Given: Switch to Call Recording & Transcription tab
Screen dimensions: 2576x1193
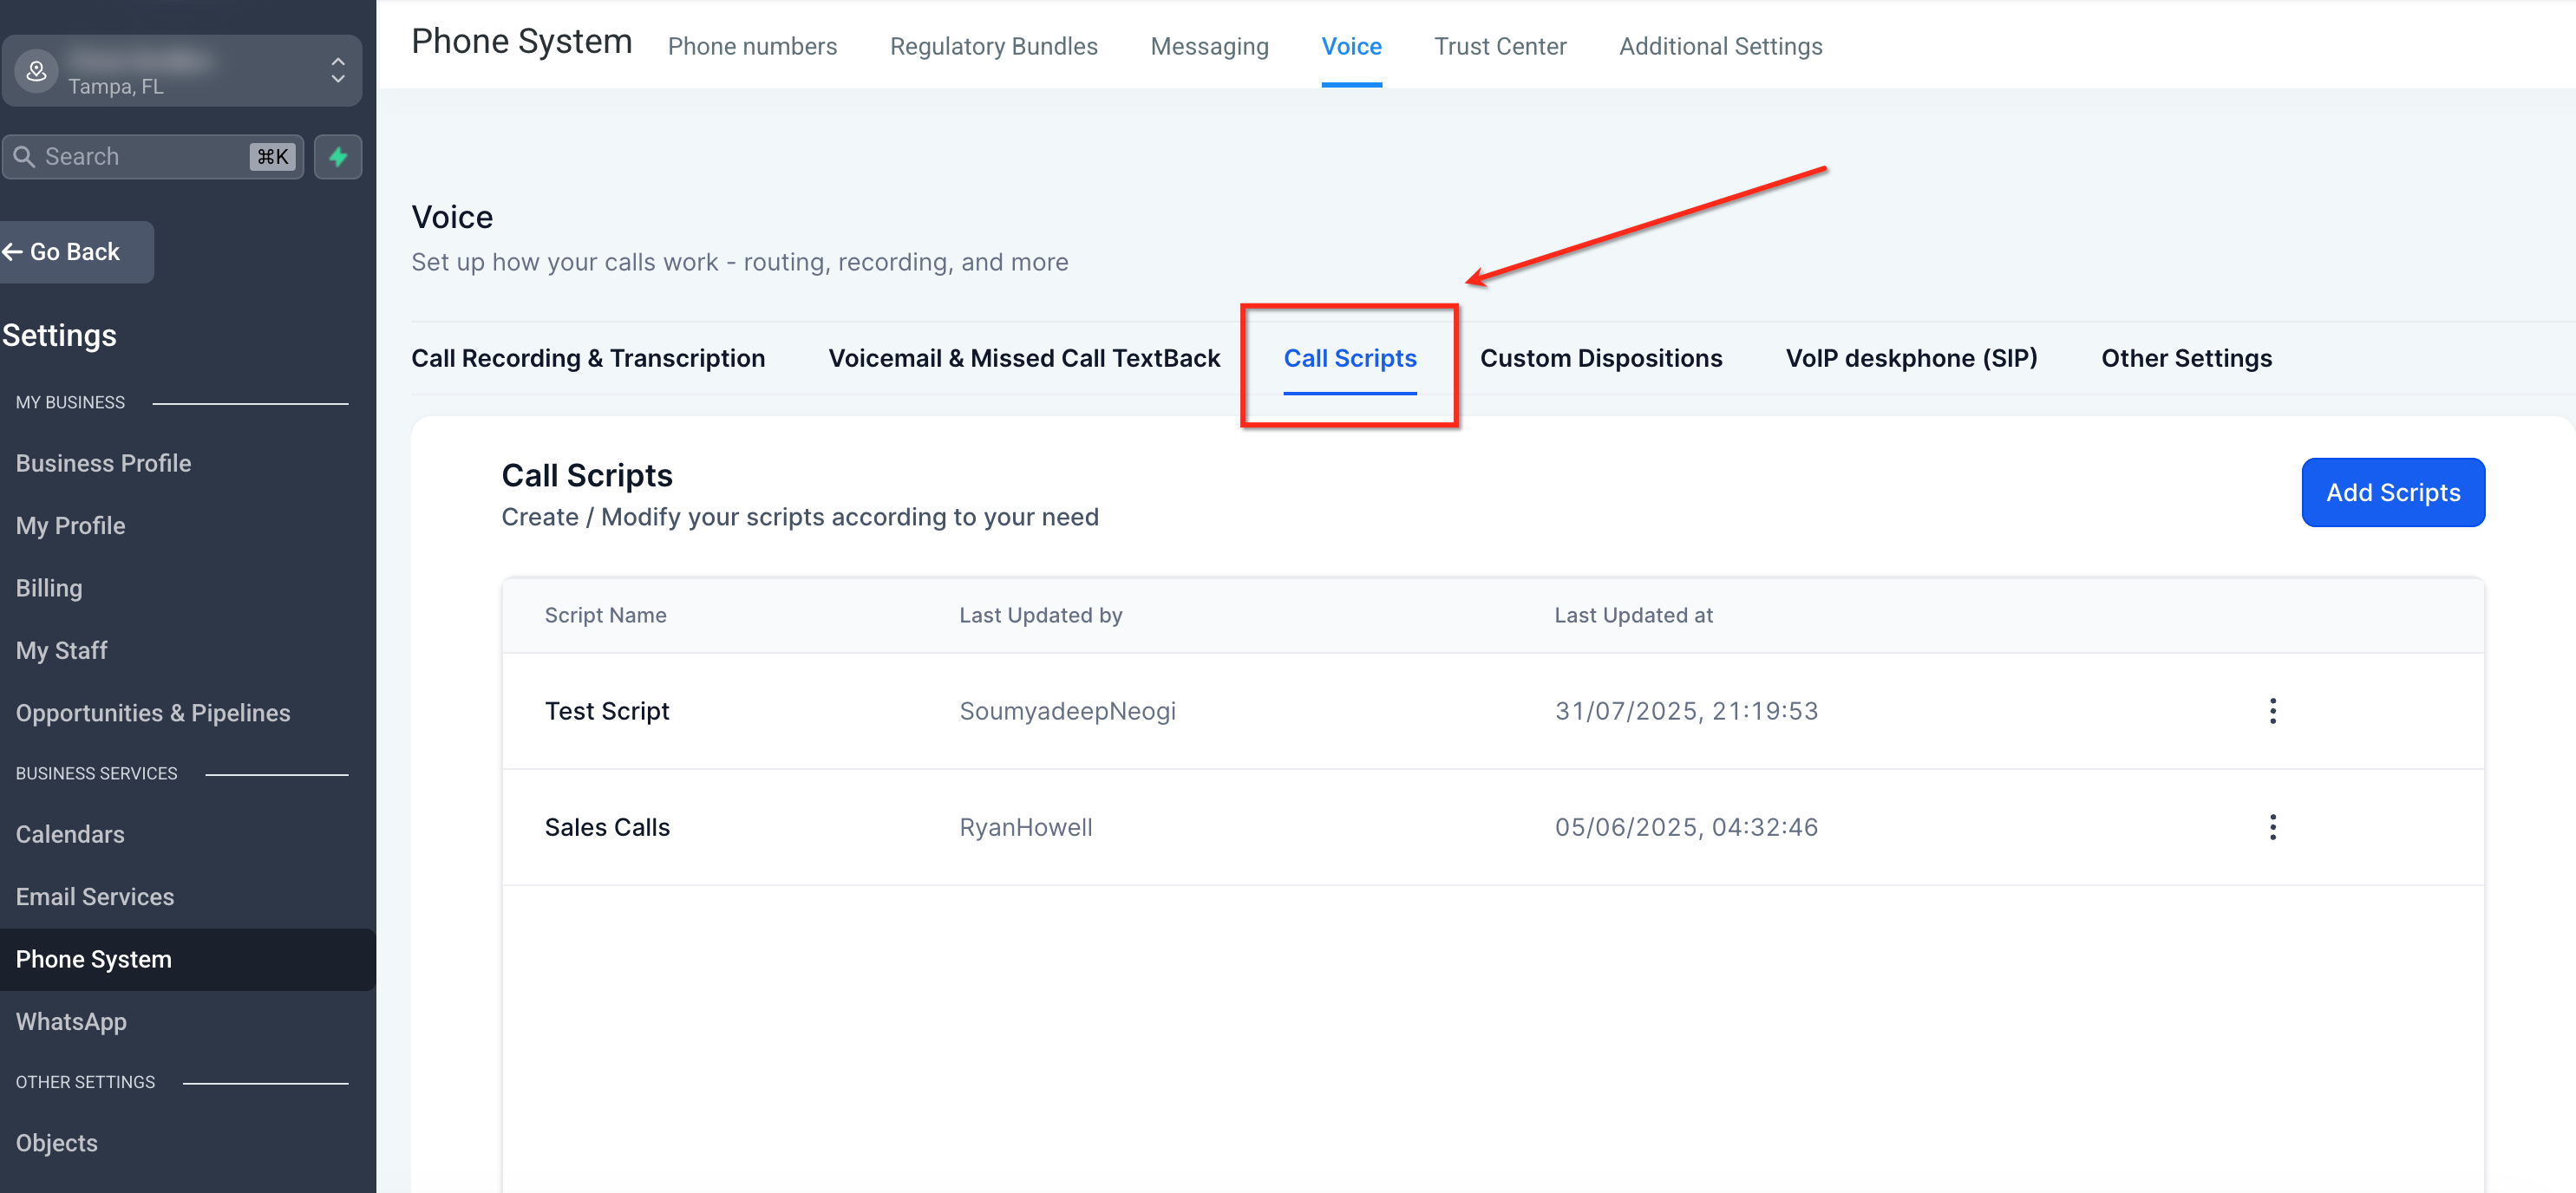Looking at the screenshot, I should point(588,358).
